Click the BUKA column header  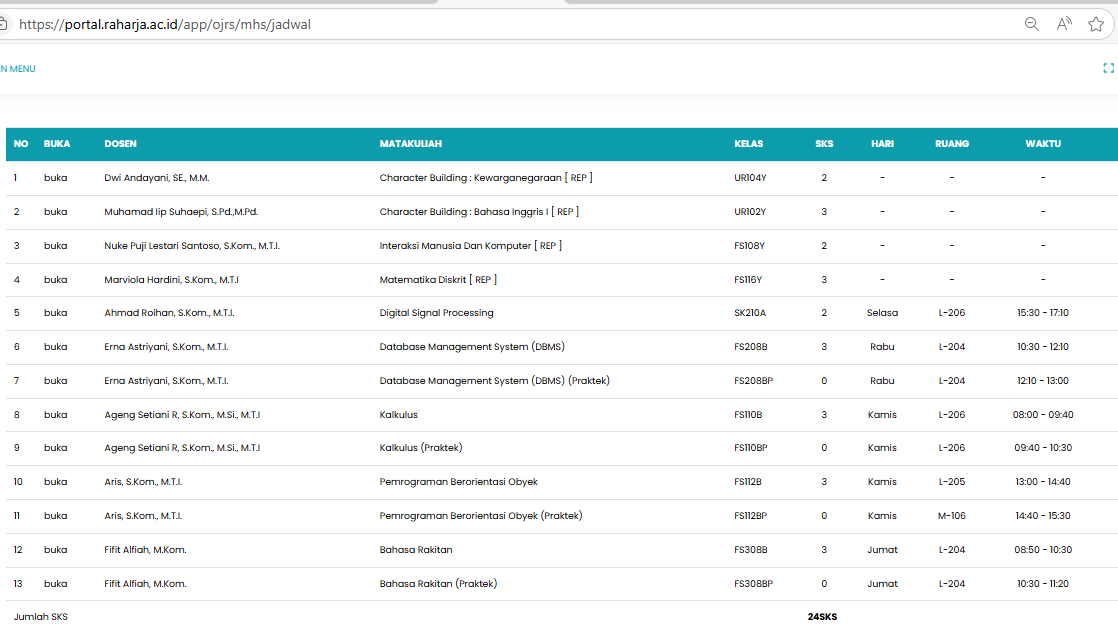(x=57, y=144)
